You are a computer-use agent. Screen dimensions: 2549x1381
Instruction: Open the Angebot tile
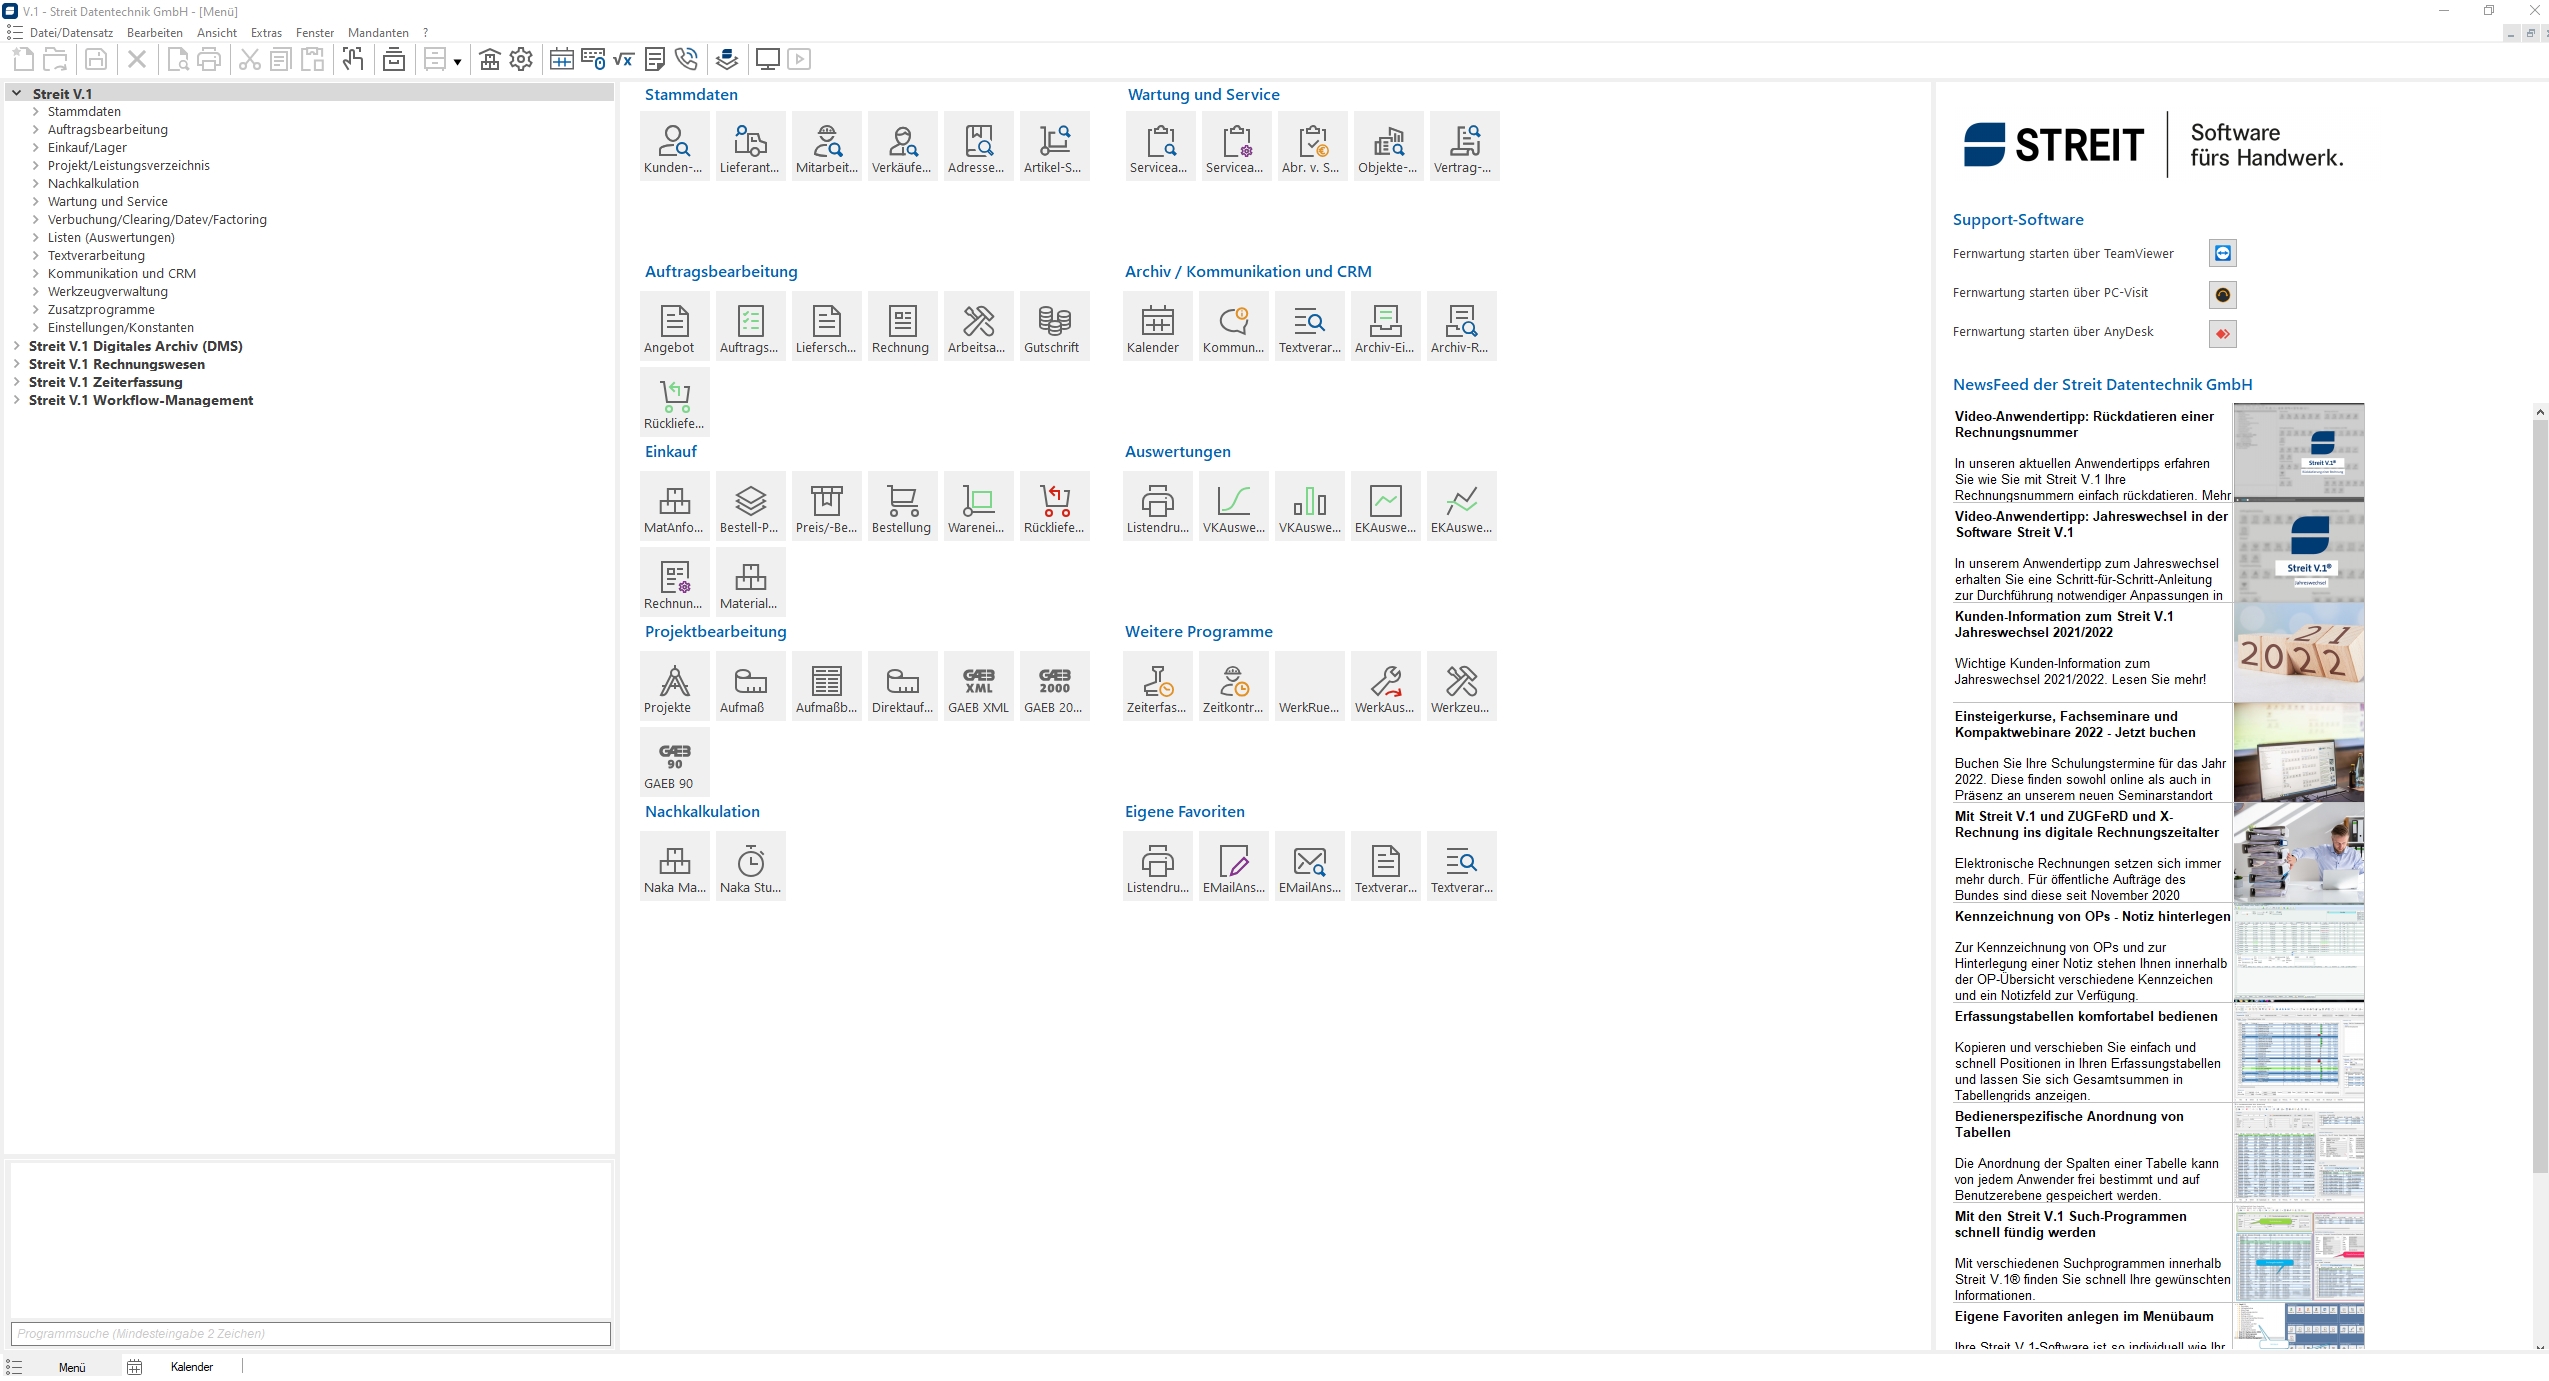tap(674, 326)
